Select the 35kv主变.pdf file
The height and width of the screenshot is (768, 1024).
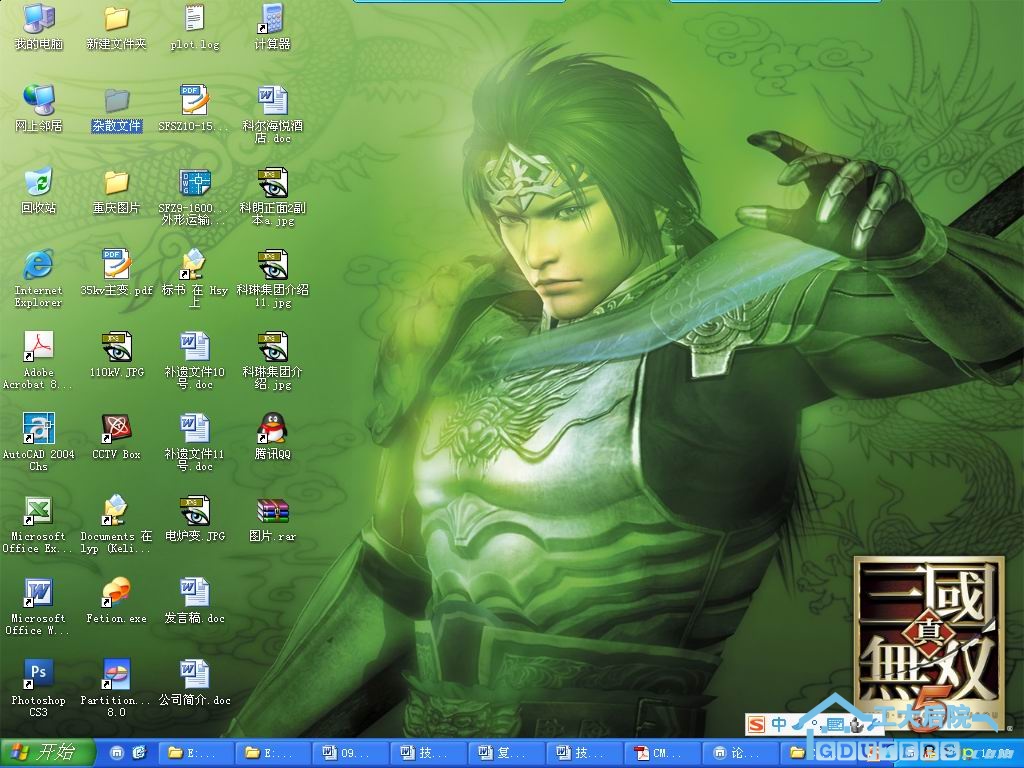(117, 265)
